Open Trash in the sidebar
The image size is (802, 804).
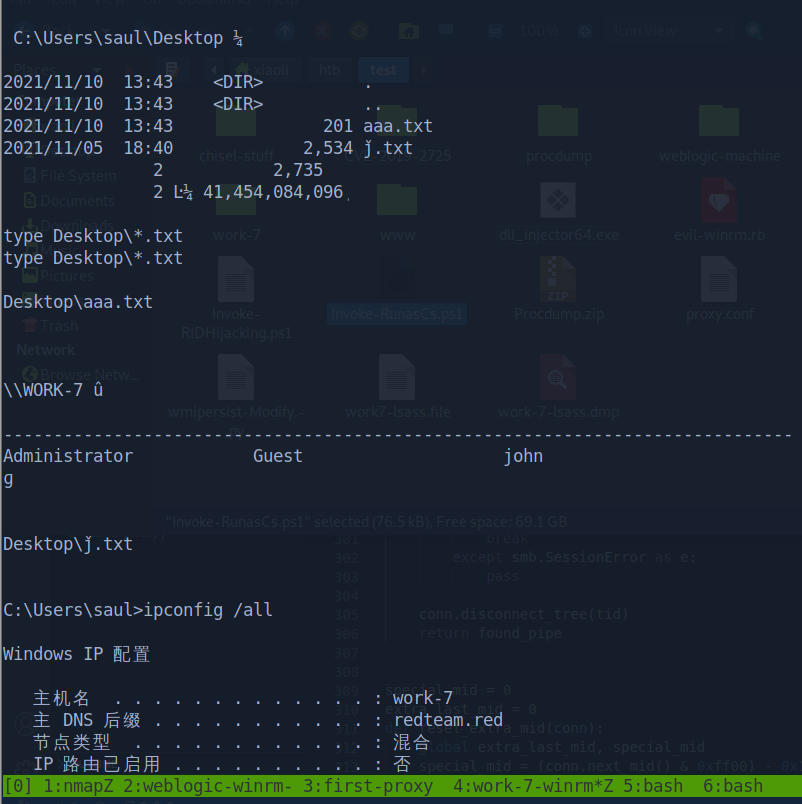58,326
